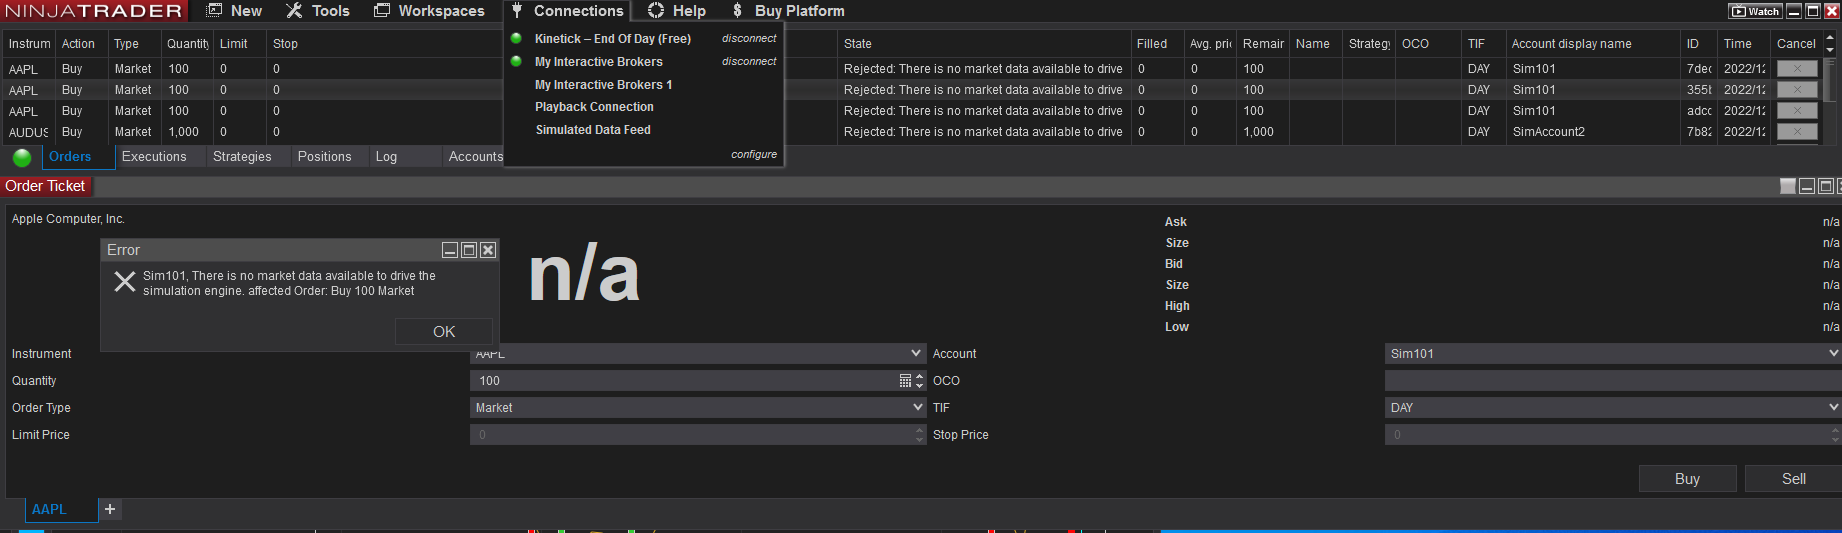Click the OCO input field

click(x=1610, y=381)
